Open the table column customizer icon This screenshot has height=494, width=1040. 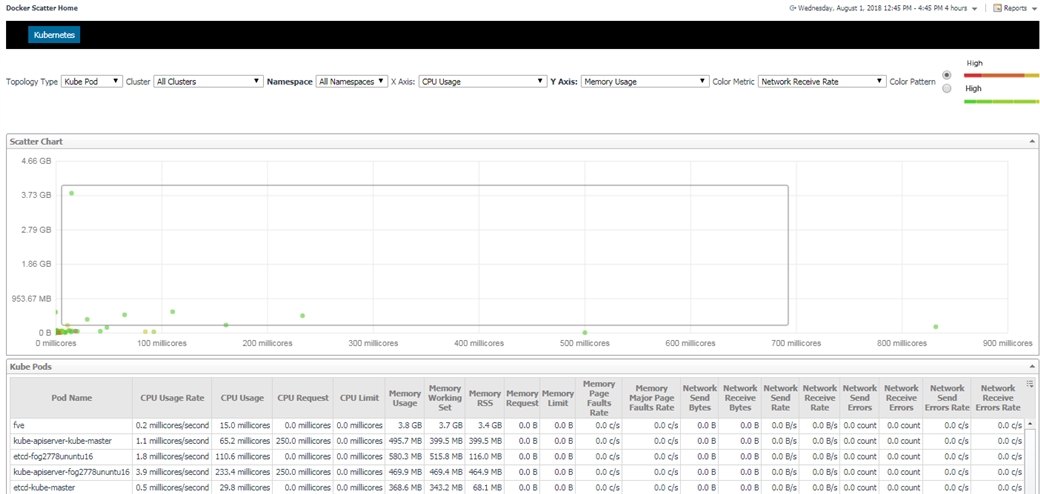(x=1029, y=383)
